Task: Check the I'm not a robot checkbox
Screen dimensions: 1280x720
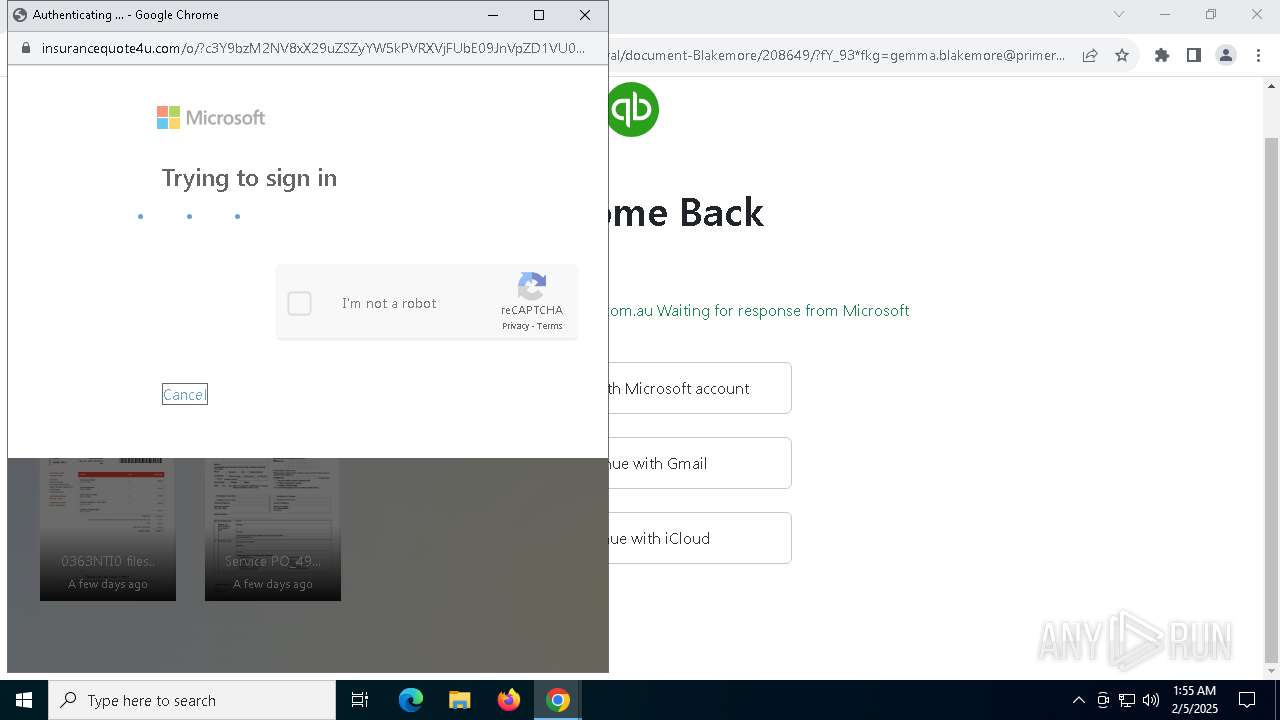Action: (299, 303)
